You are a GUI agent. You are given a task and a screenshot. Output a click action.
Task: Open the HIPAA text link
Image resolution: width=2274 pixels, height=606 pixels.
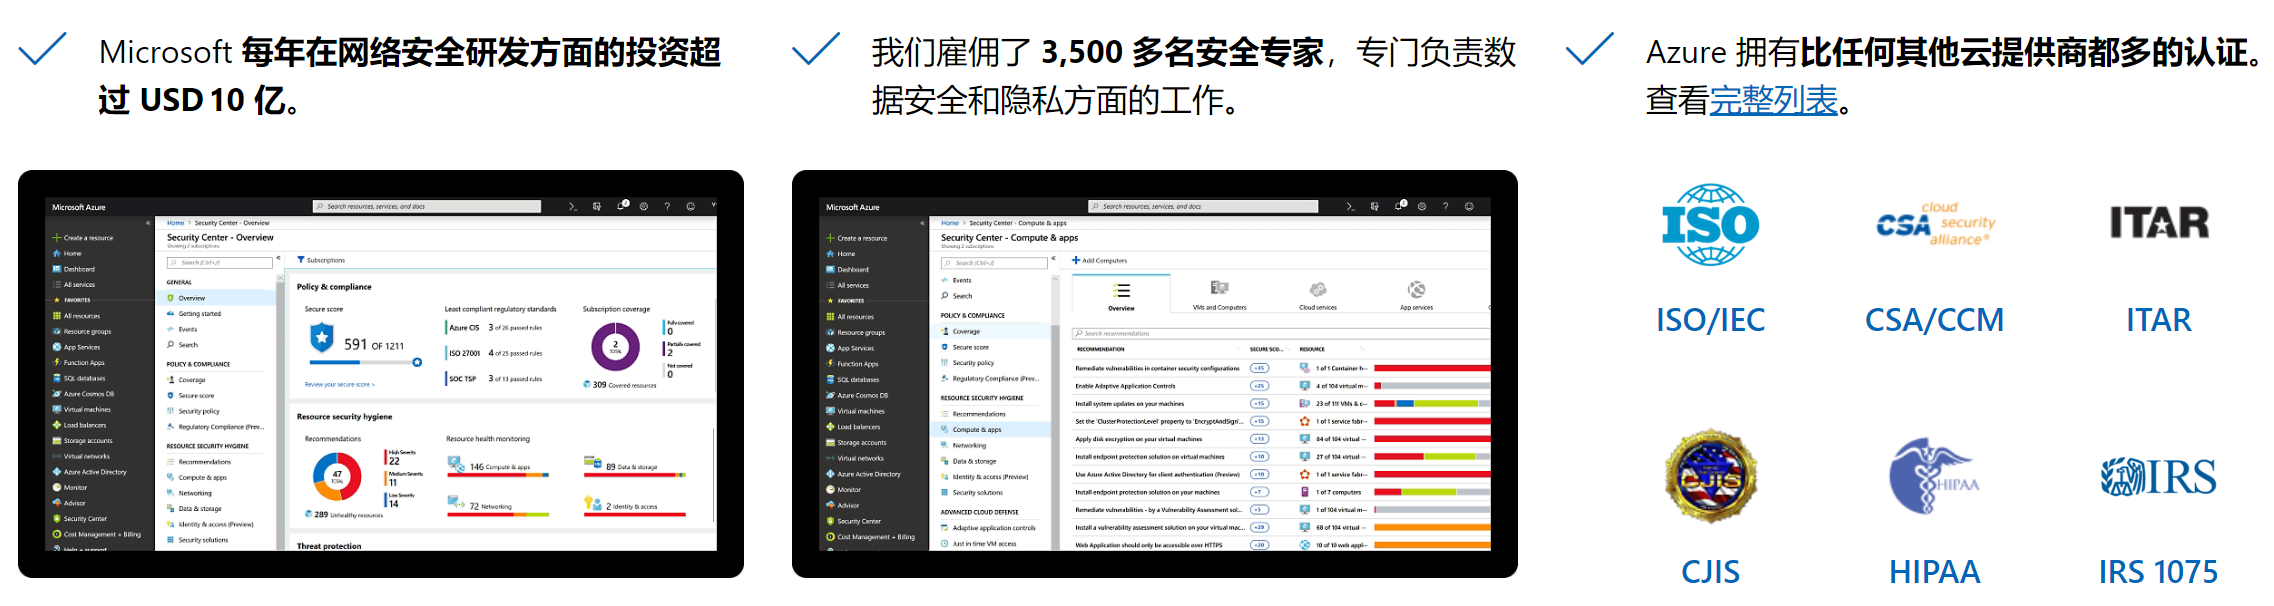coord(1934,572)
